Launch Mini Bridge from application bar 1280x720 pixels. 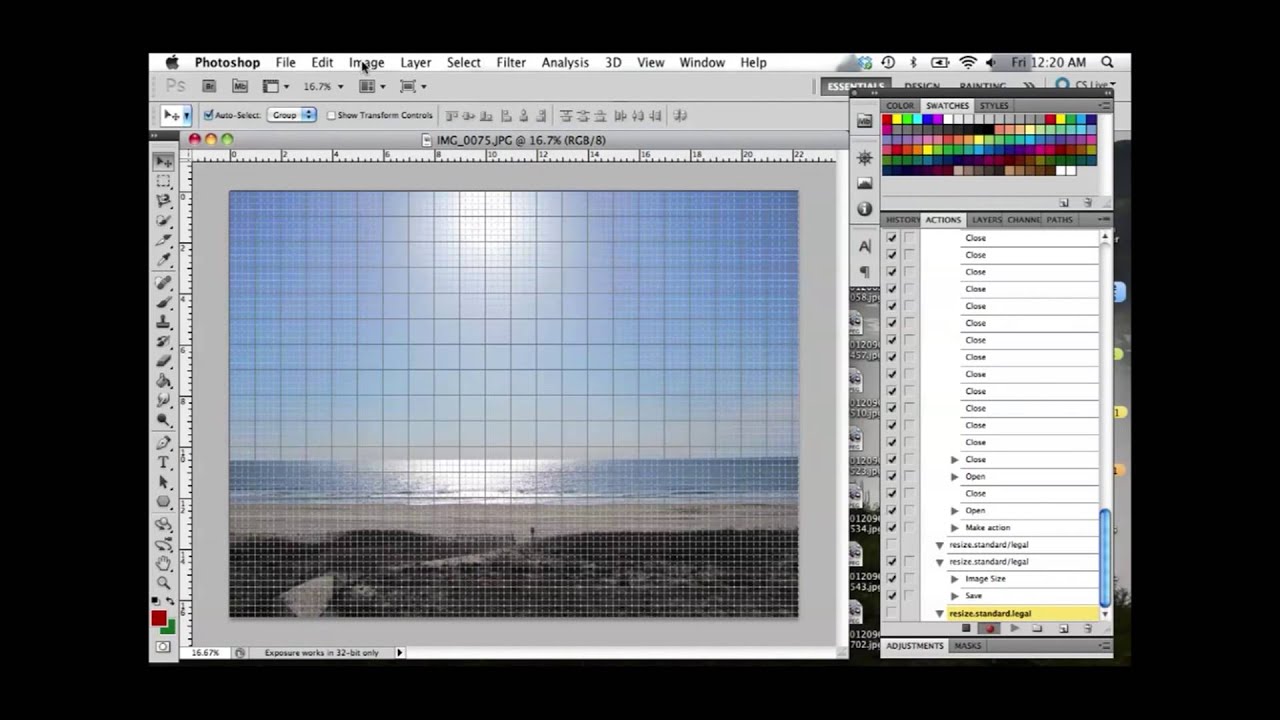click(x=239, y=86)
